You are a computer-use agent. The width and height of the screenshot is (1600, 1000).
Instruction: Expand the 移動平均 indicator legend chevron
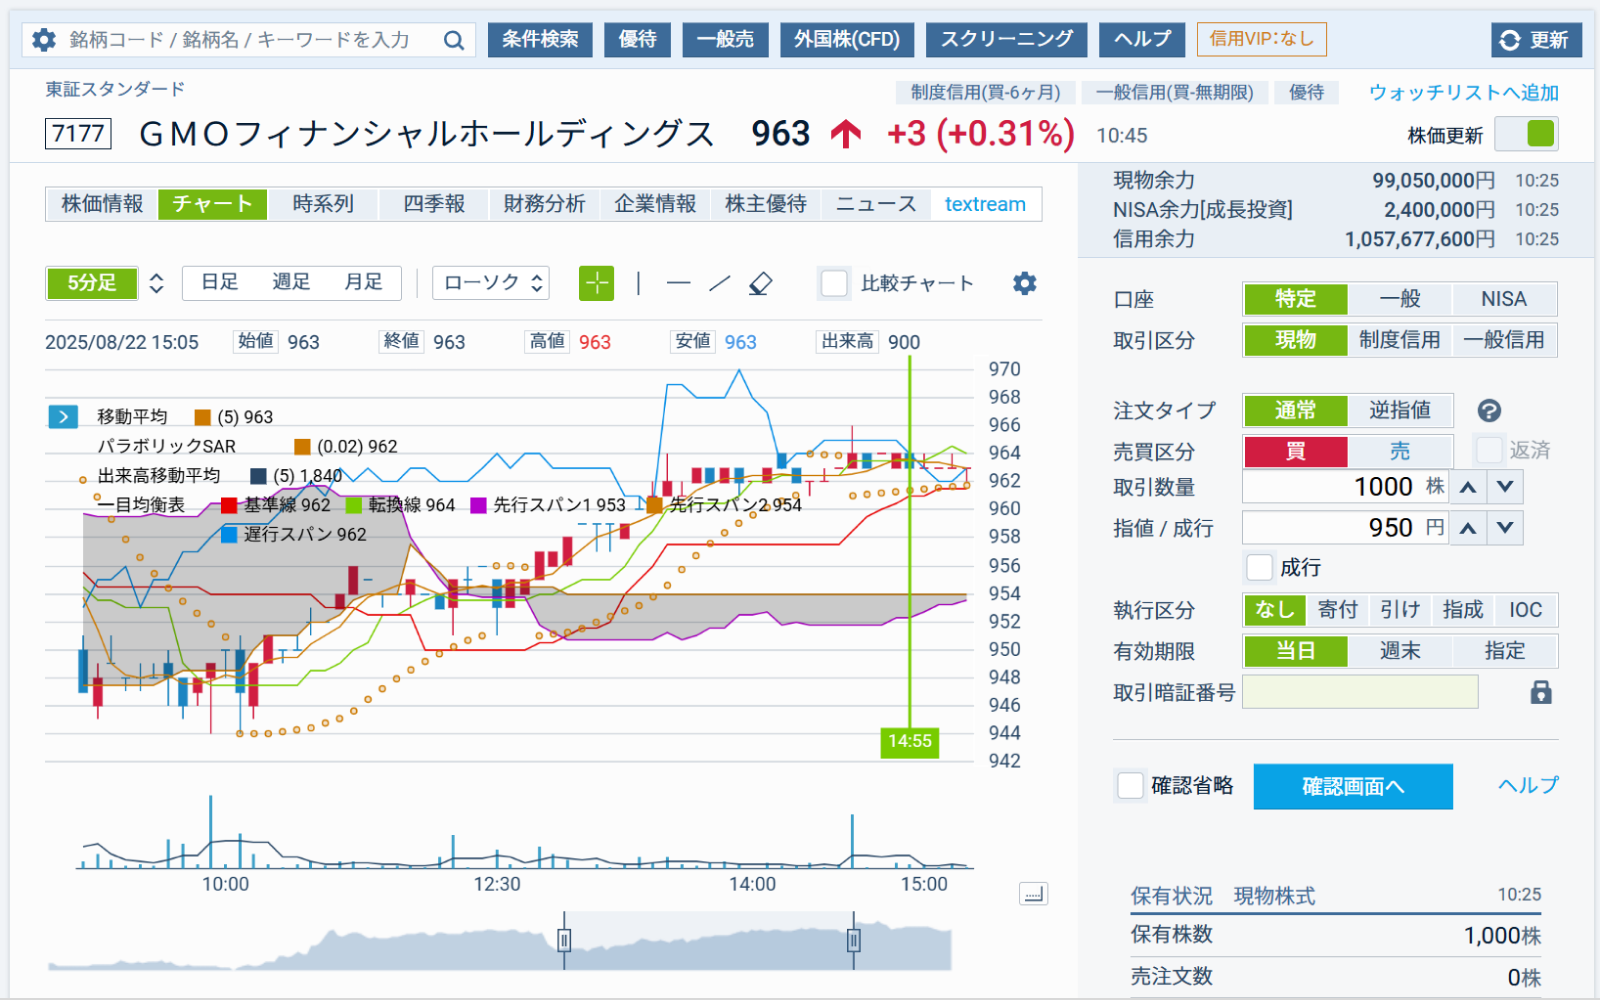click(63, 416)
